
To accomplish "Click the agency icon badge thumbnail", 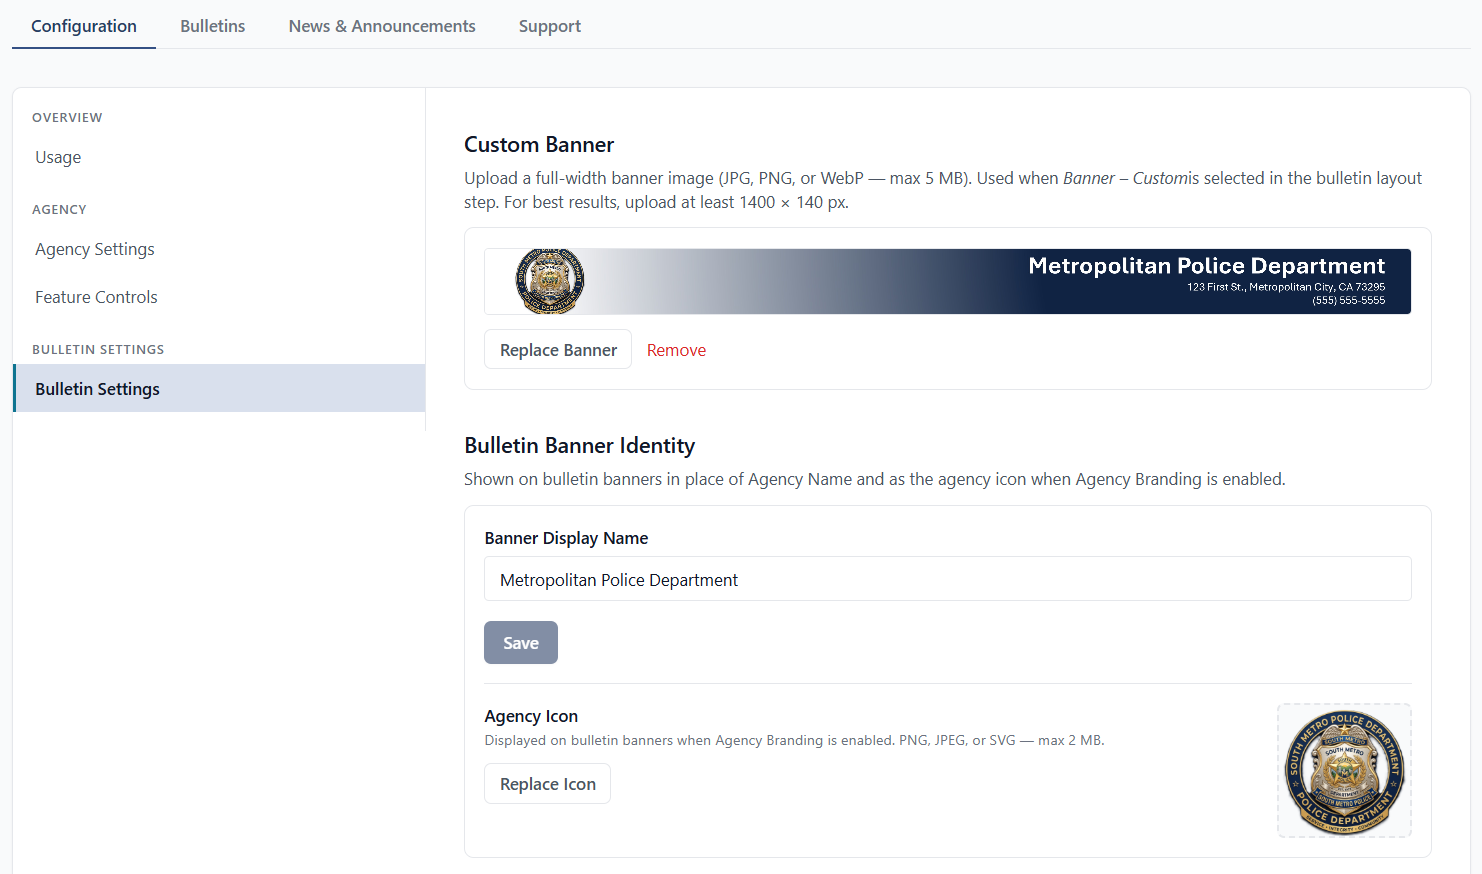I will [x=1344, y=770].
